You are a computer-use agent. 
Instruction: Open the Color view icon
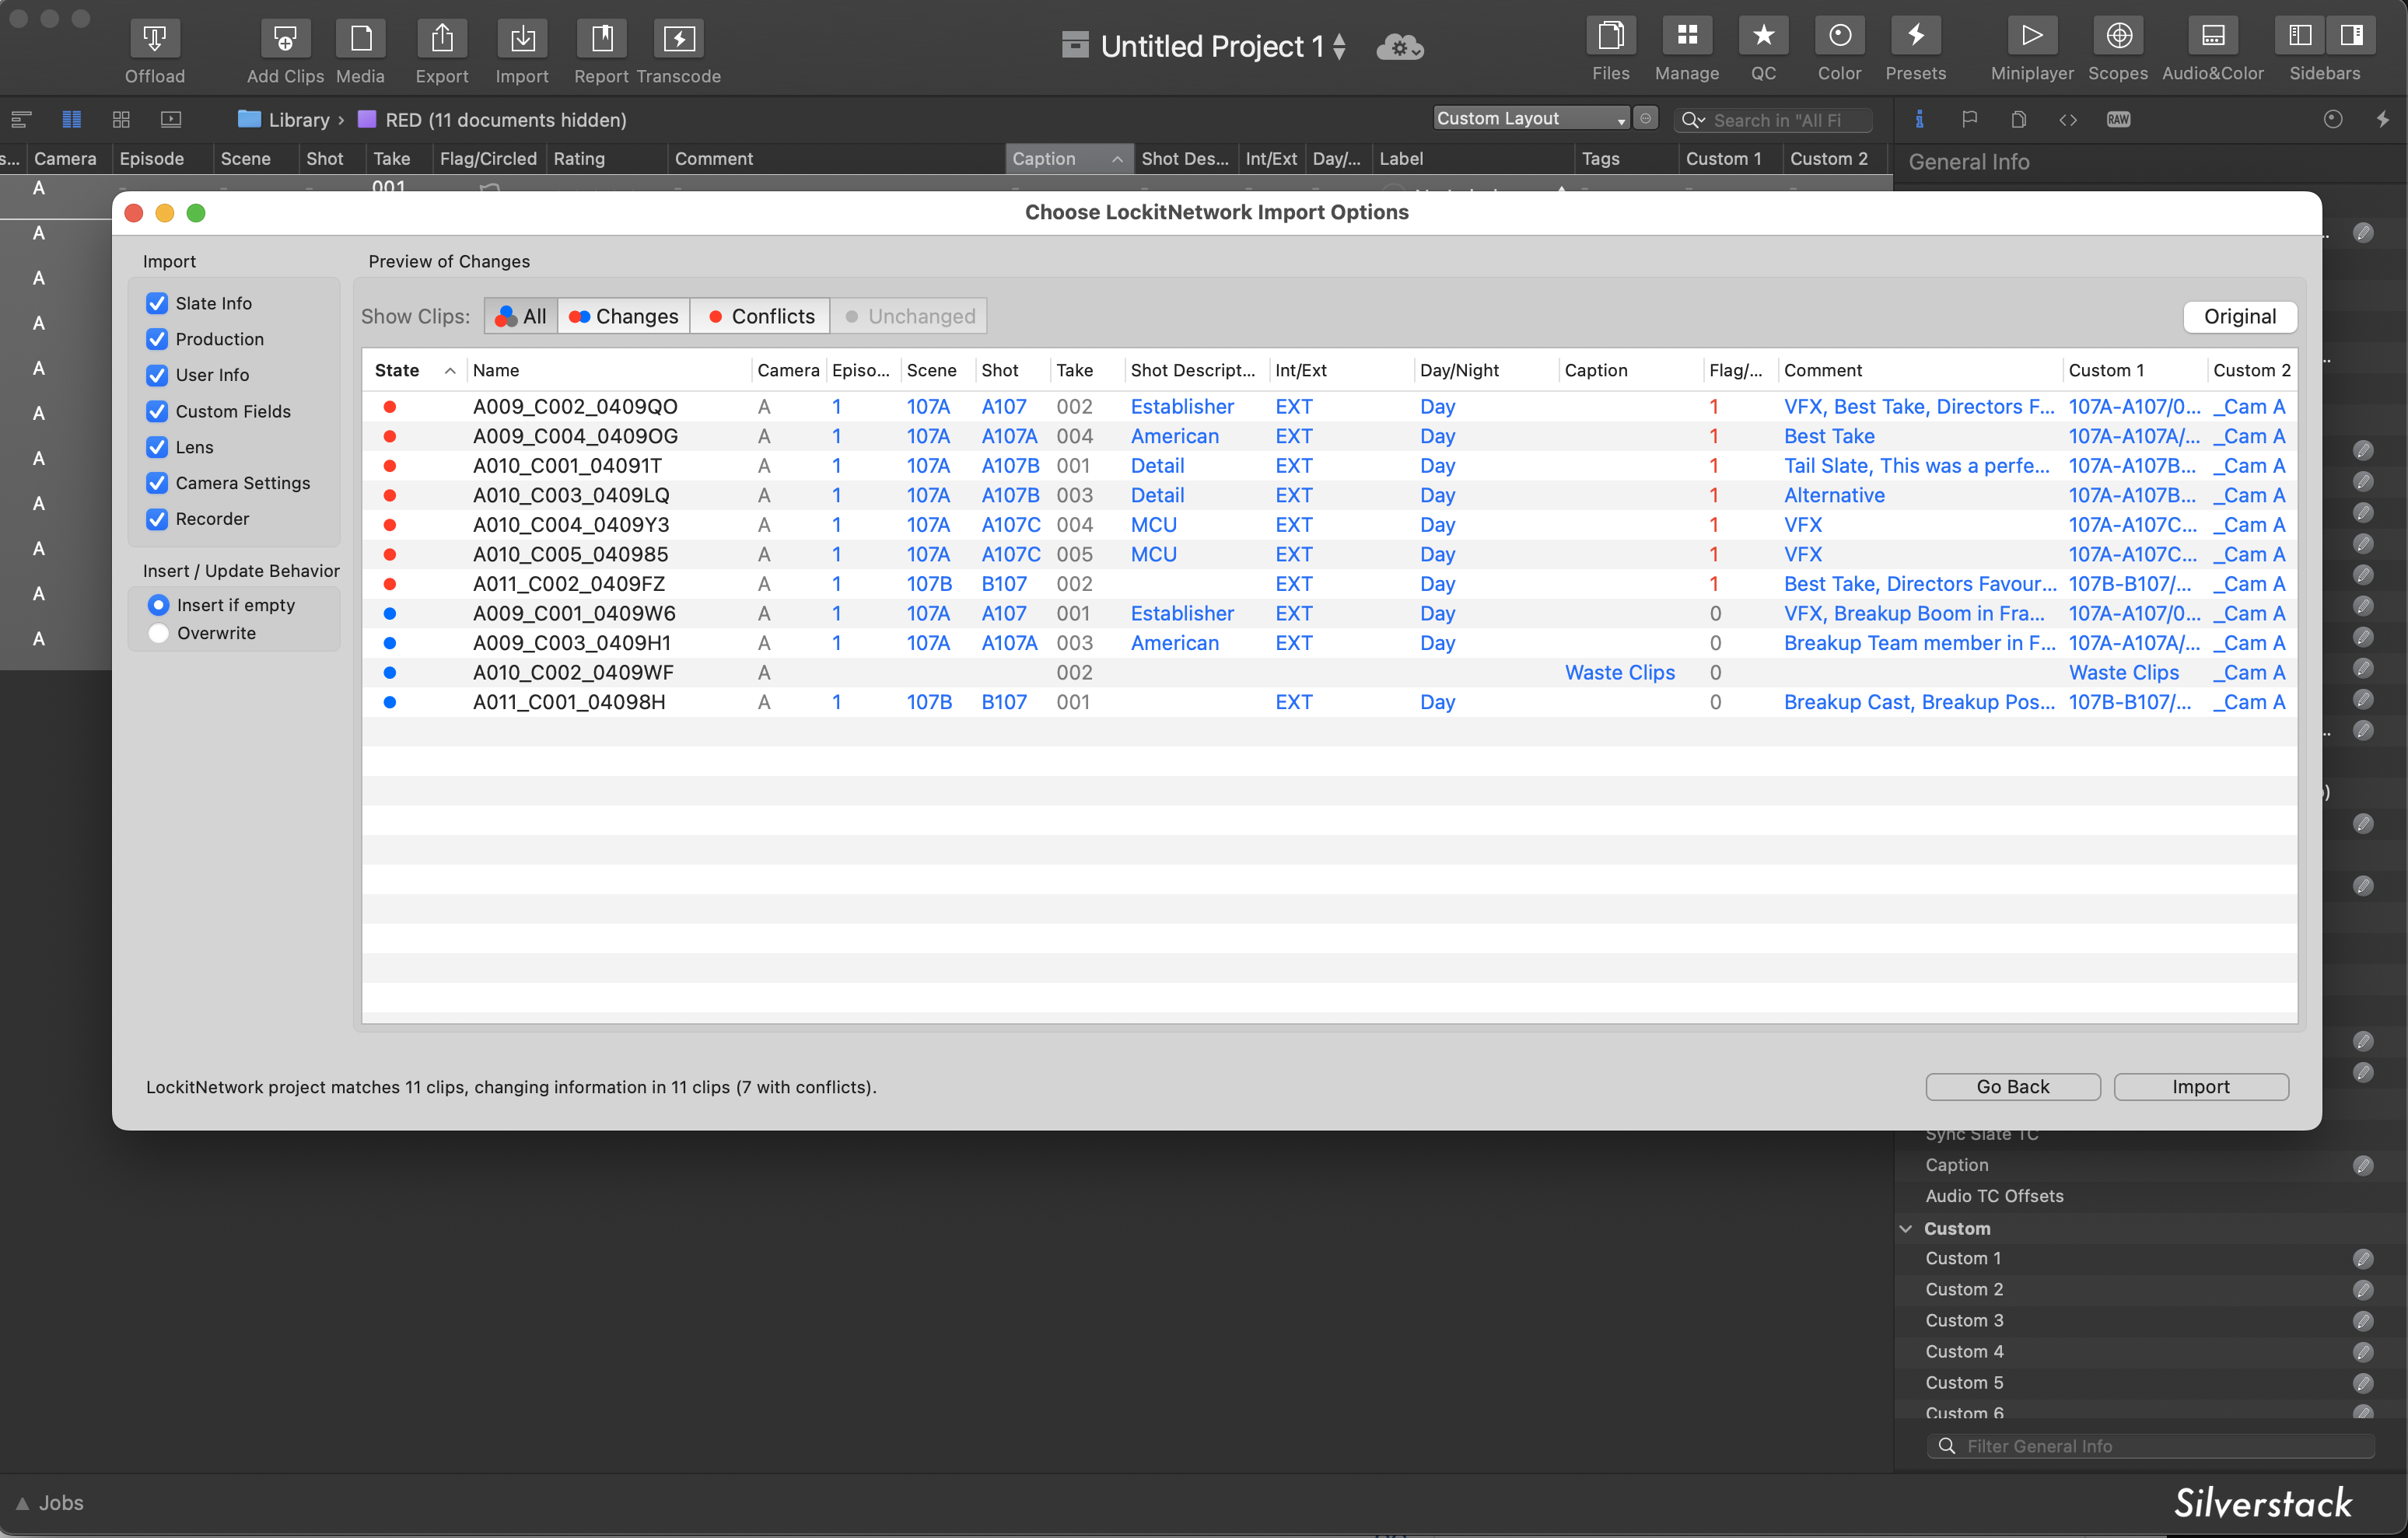coord(1839,36)
